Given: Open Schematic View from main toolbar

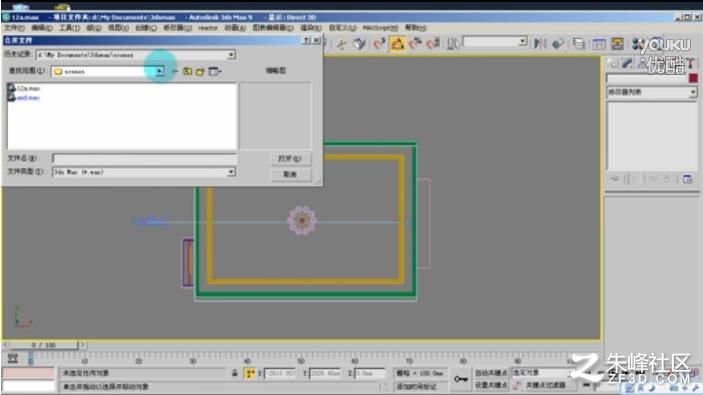Looking at the screenshot, I should pyautogui.click(x=618, y=43).
